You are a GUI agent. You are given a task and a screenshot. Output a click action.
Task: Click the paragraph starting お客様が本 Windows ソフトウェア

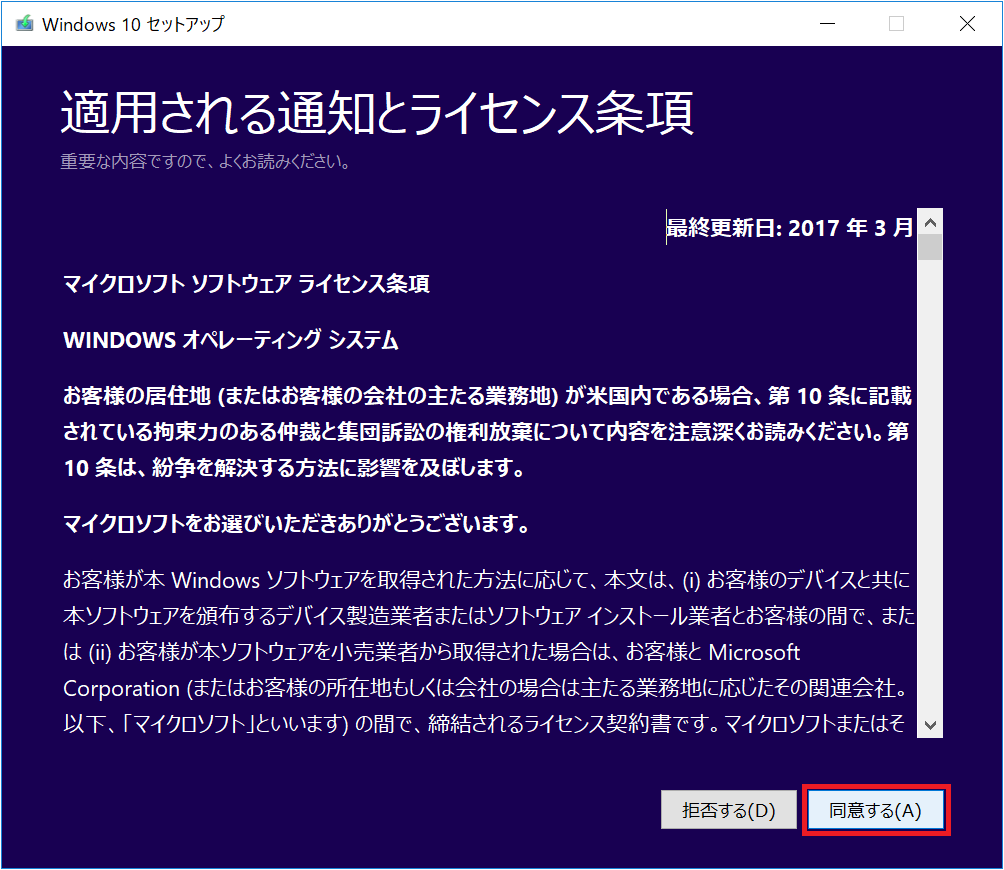click(x=487, y=581)
